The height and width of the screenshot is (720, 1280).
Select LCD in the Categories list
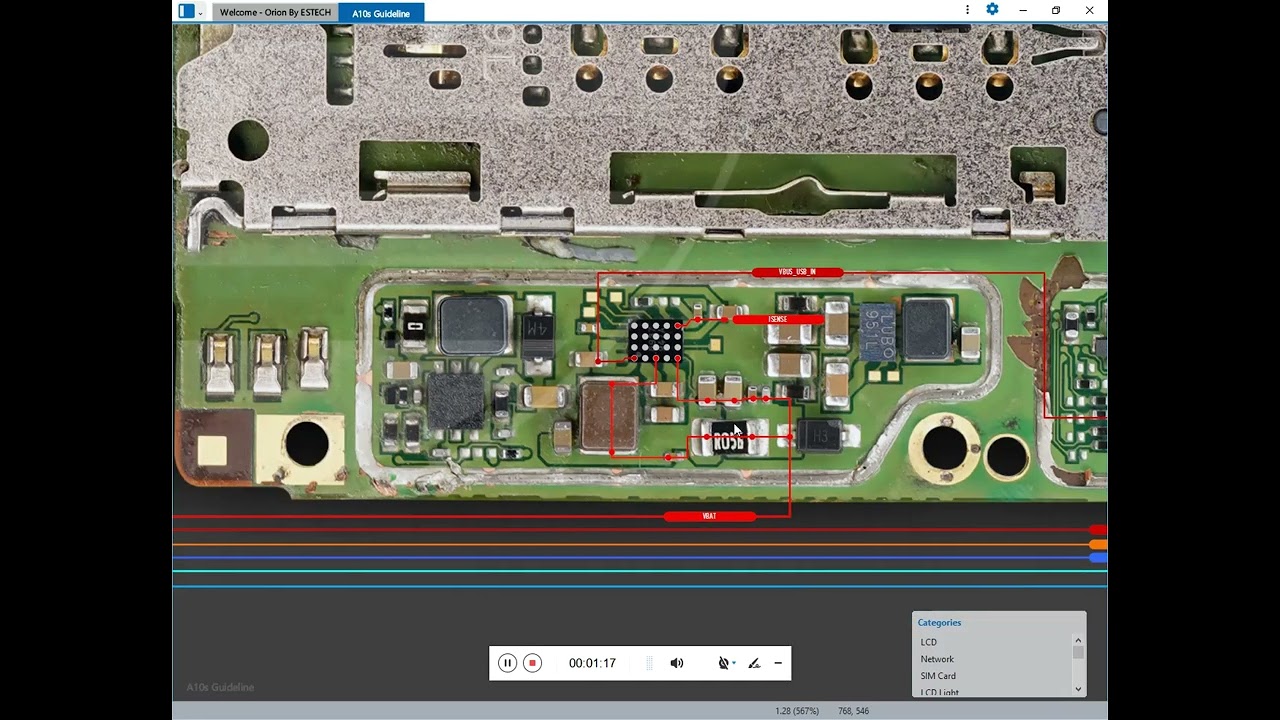click(x=929, y=642)
